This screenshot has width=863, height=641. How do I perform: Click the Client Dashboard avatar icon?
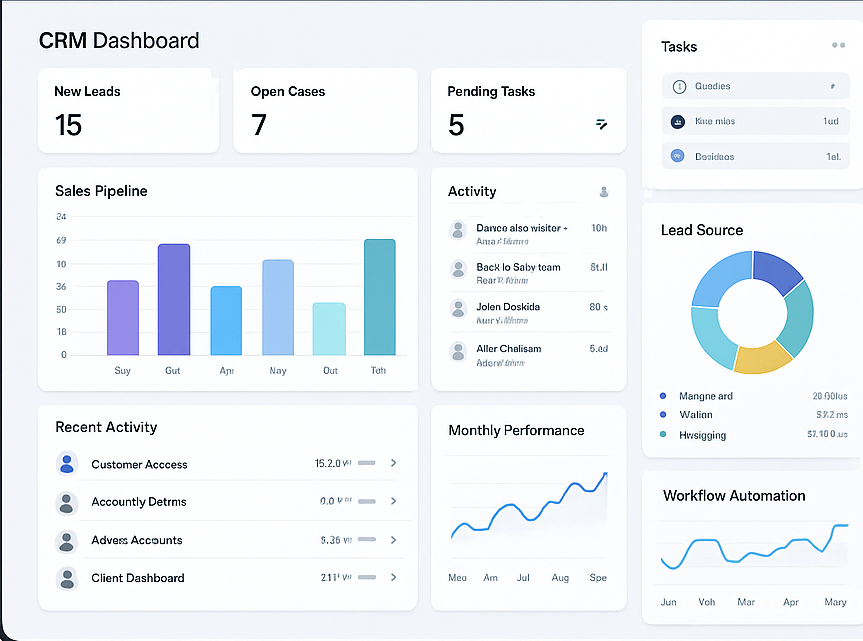coord(66,578)
